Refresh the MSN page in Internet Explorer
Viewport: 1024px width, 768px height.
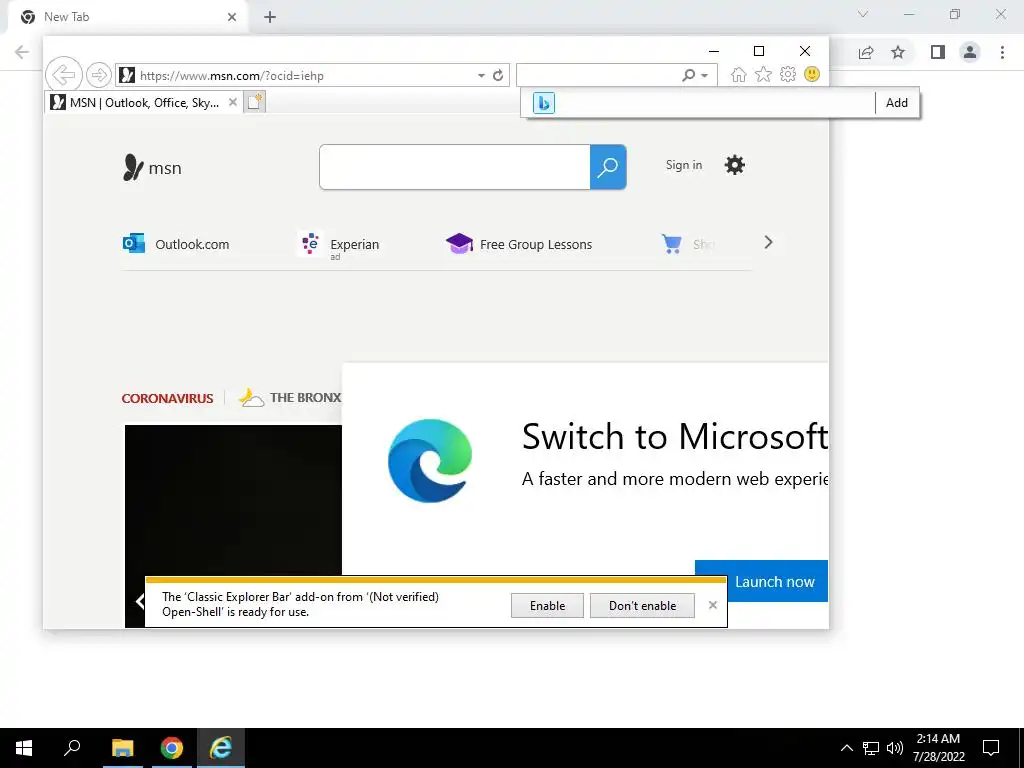click(498, 75)
